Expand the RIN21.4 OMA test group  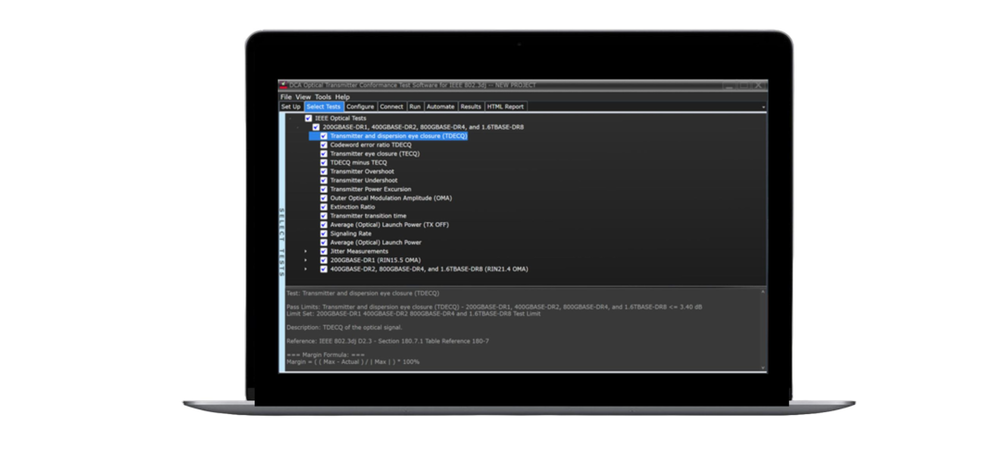306,269
